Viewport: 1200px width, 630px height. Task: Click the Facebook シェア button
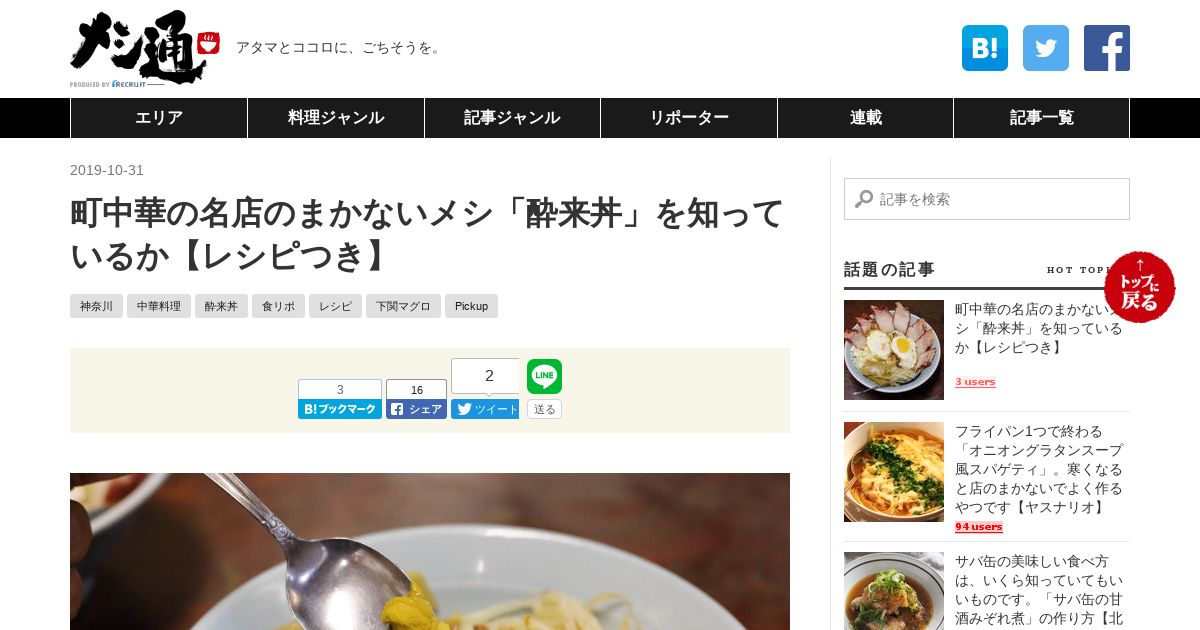(x=416, y=409)
